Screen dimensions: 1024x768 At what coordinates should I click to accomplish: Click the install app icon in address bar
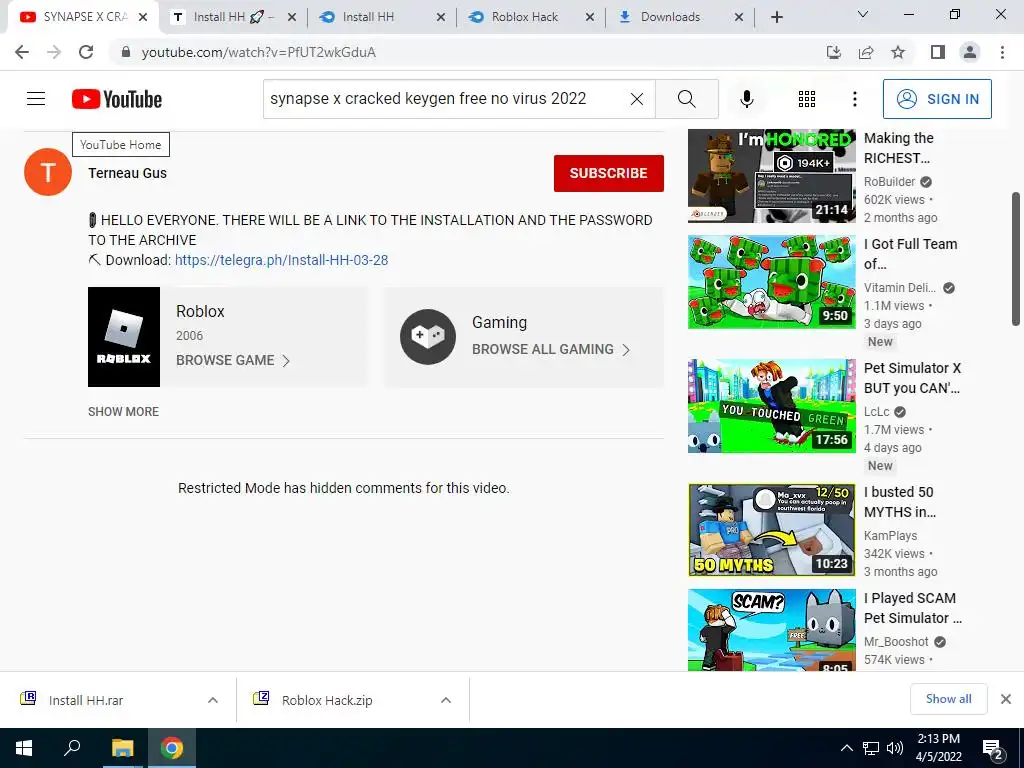coord(833,52)
